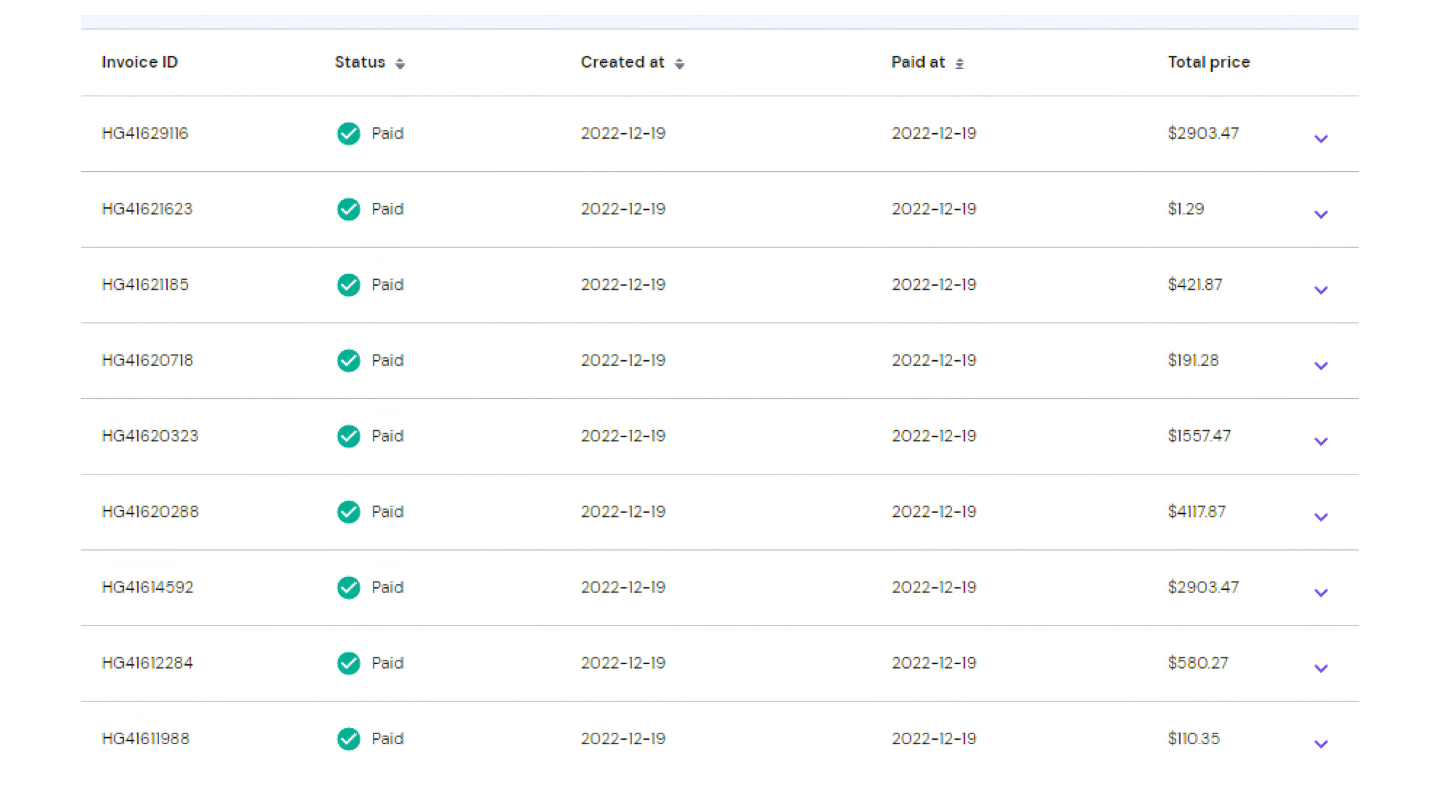
Task: Expand the $1.29 invoice row chevron
Action: [x=1320, y=214]
